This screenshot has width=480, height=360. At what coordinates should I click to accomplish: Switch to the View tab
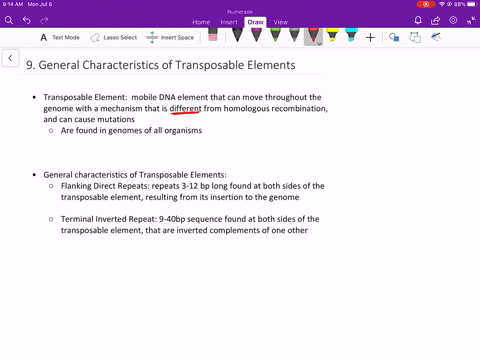(x=280, y=22)
